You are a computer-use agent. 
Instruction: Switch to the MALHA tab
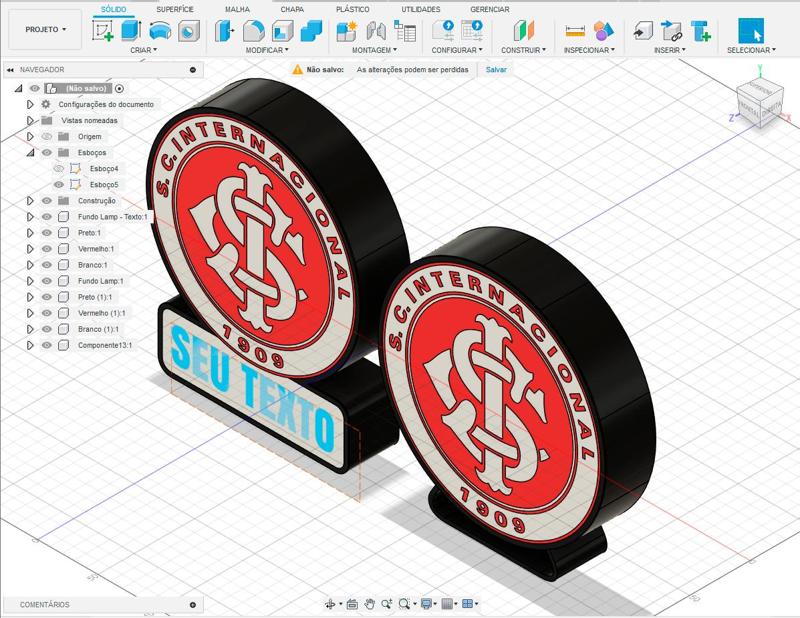point(237,9)
